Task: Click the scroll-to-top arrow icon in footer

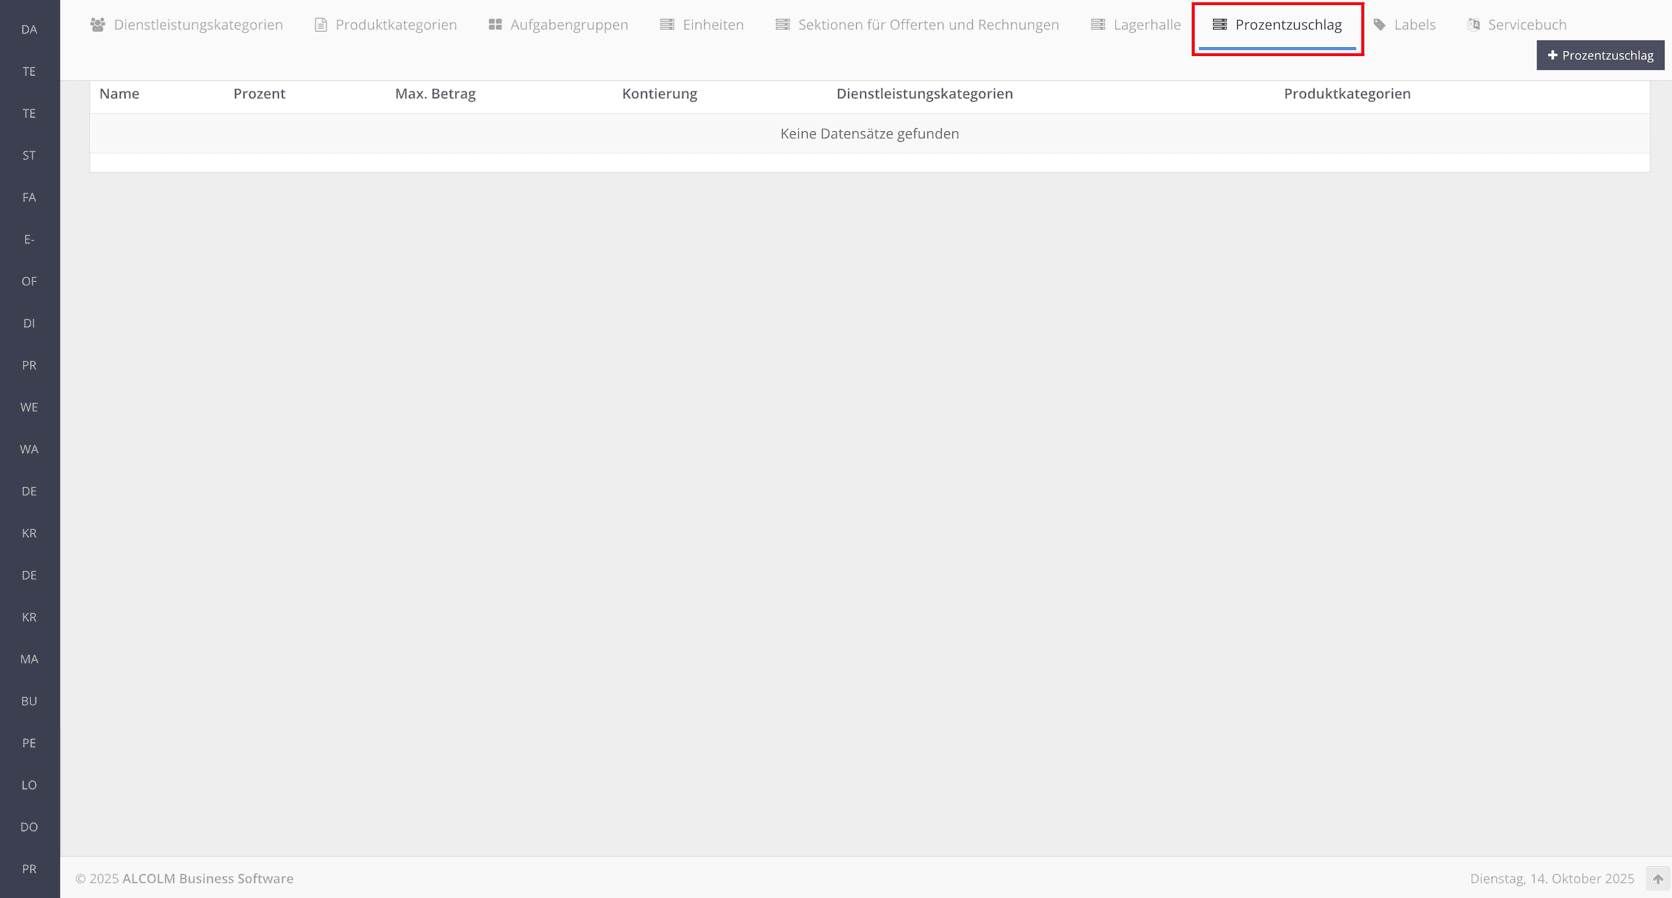Action: pyautogui.click(x=1658, y=879)
